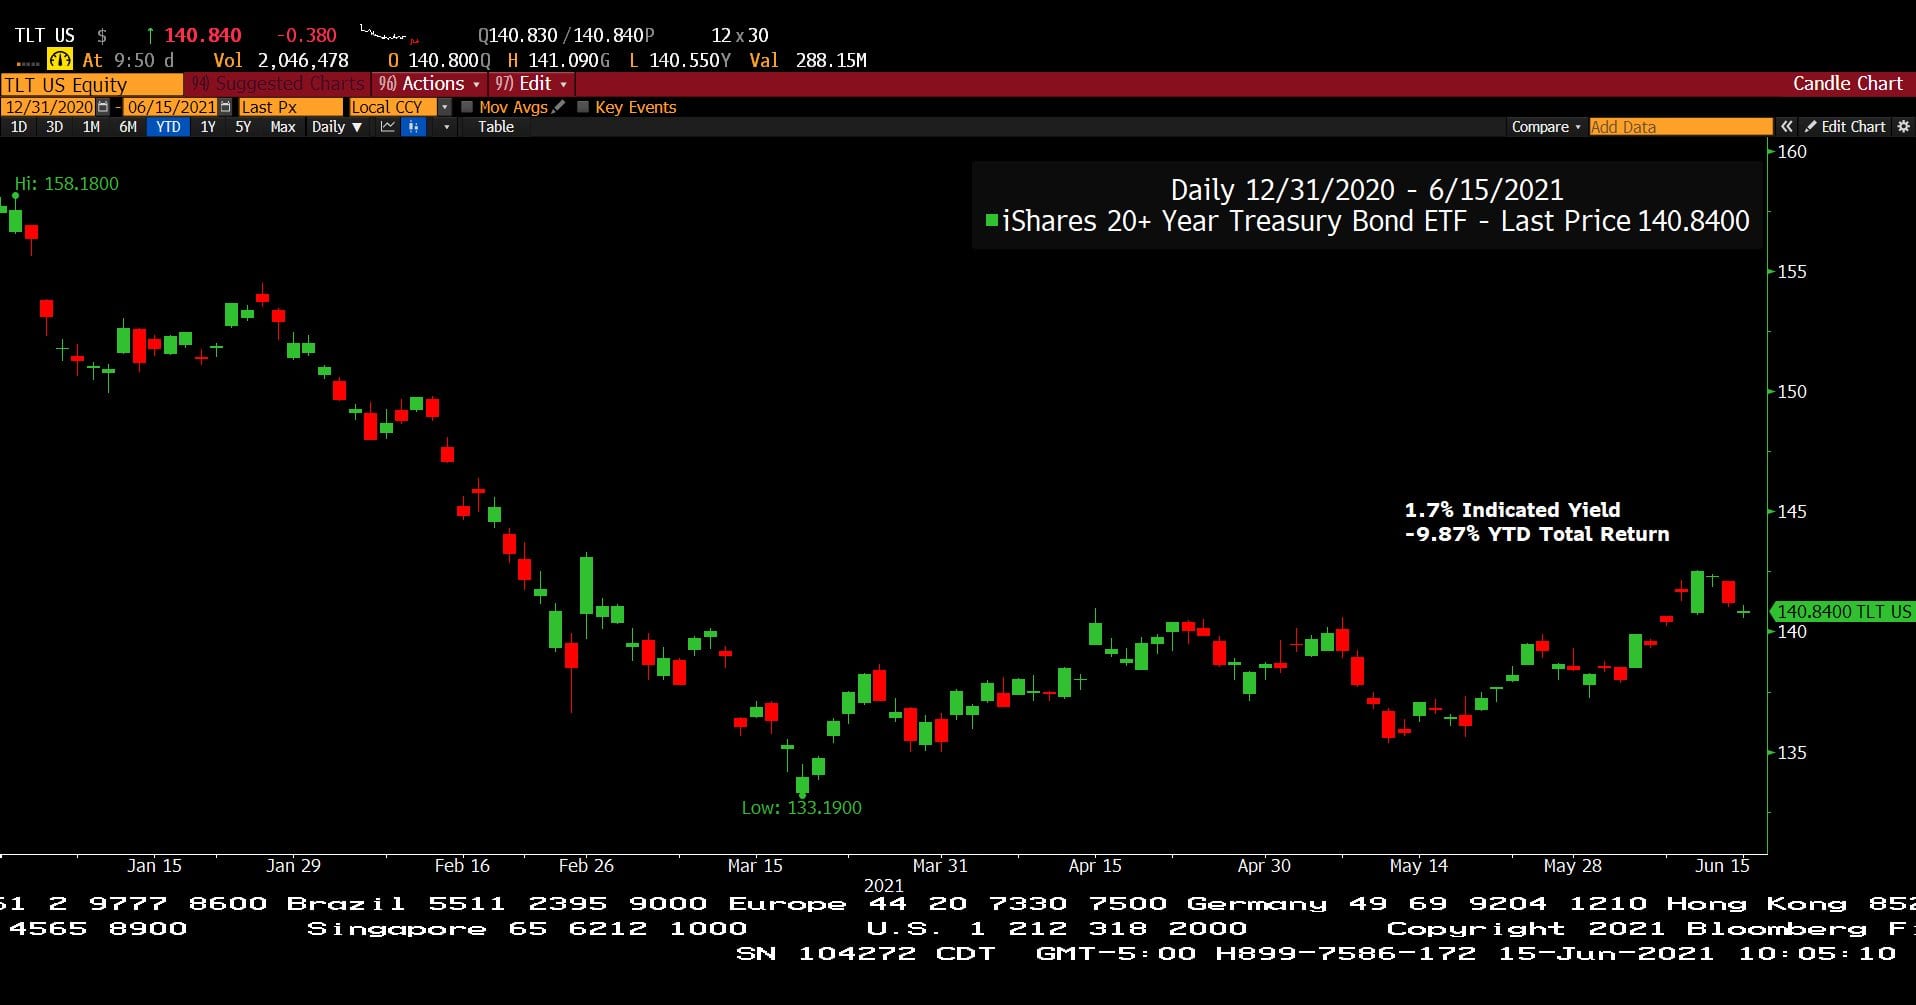This screenshot has width=1916, height=1005.
Task: Enable the Key Events checkbox
Action: 583,107
